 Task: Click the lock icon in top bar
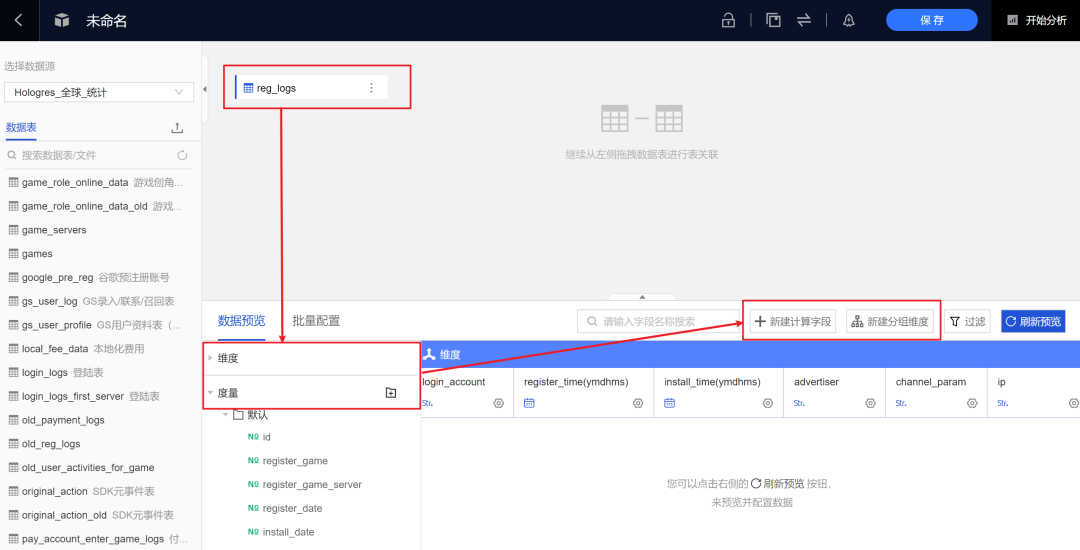tap(728, 20)
